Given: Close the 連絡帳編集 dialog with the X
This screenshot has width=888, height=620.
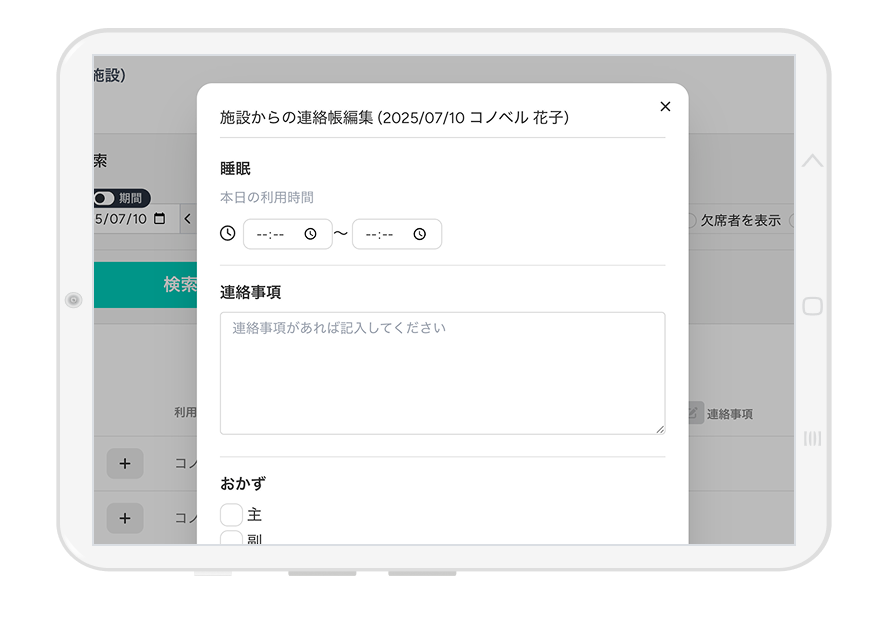Looking at the screenshot, I should [x=665, y=107].
